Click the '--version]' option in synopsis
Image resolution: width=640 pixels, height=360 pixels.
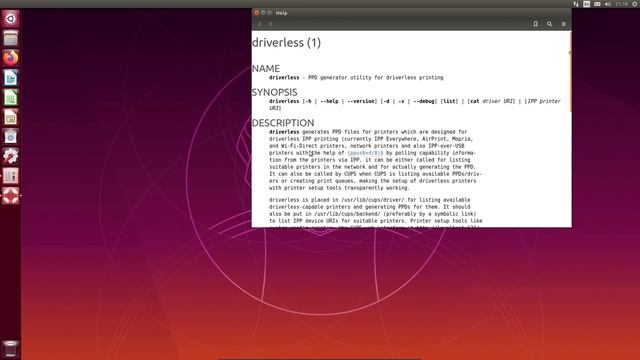pyautogui.click(x=362, y=101)
